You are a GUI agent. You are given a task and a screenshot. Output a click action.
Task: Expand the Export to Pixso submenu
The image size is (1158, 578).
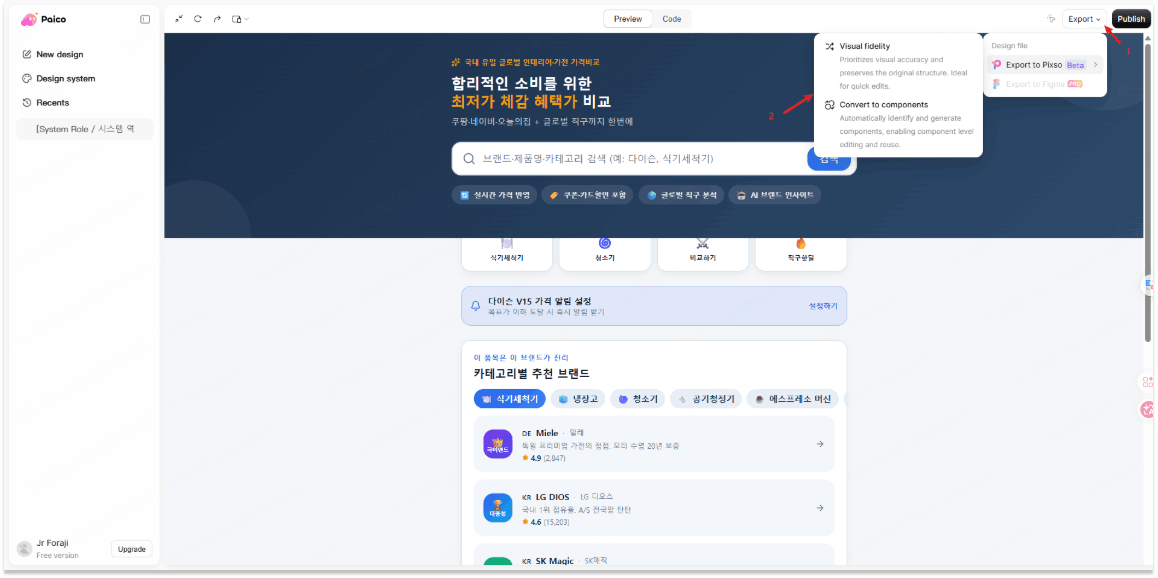coord(1045,65)
